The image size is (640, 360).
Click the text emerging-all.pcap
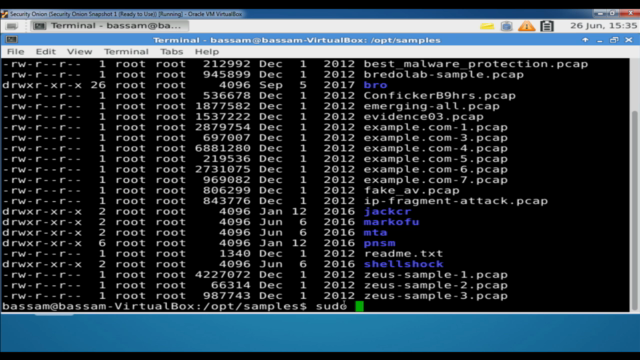(432, 107)
